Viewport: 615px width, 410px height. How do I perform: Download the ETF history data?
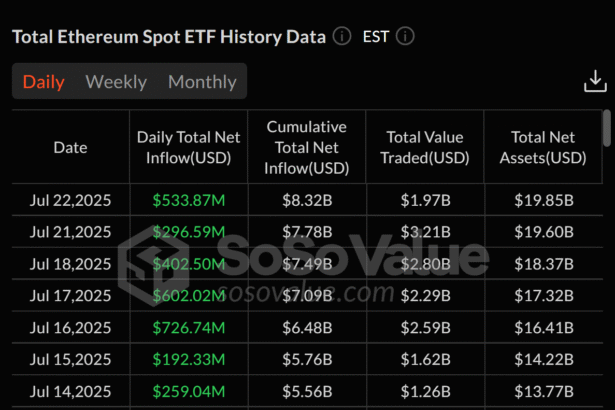595,85
